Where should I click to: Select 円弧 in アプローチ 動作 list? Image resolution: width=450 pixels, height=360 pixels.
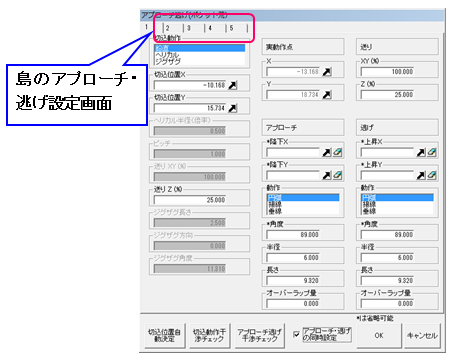pyautogui.click(x=303, y=198)
